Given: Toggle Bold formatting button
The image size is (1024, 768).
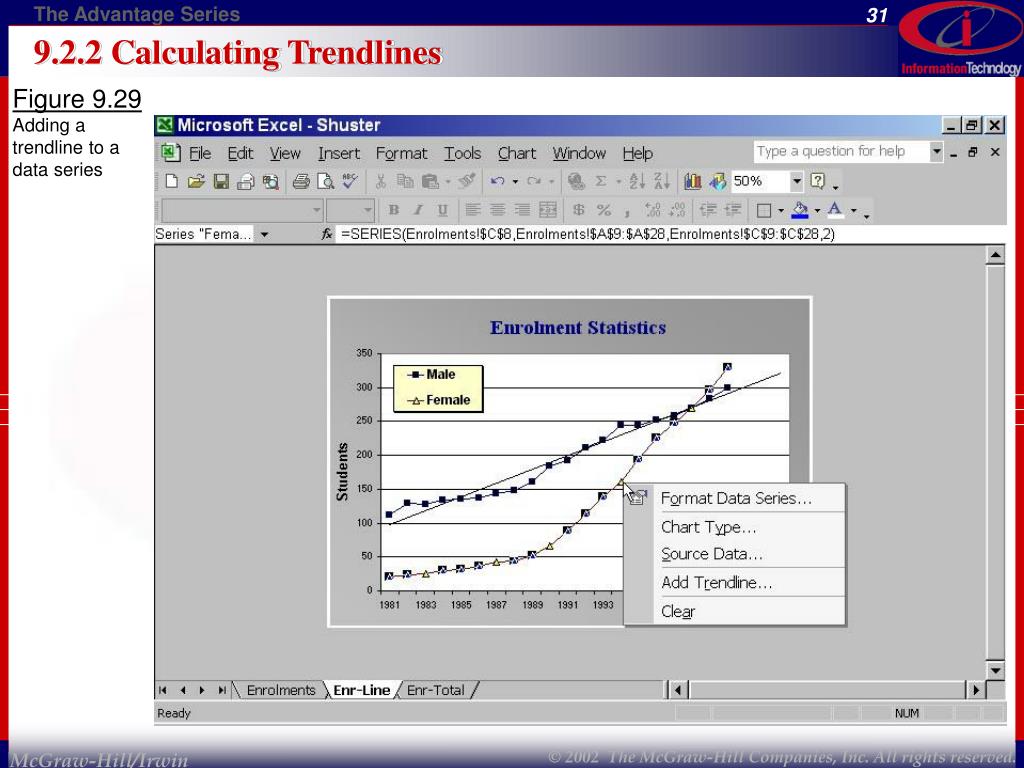Looking at the screenshot, I should [393, 210].
